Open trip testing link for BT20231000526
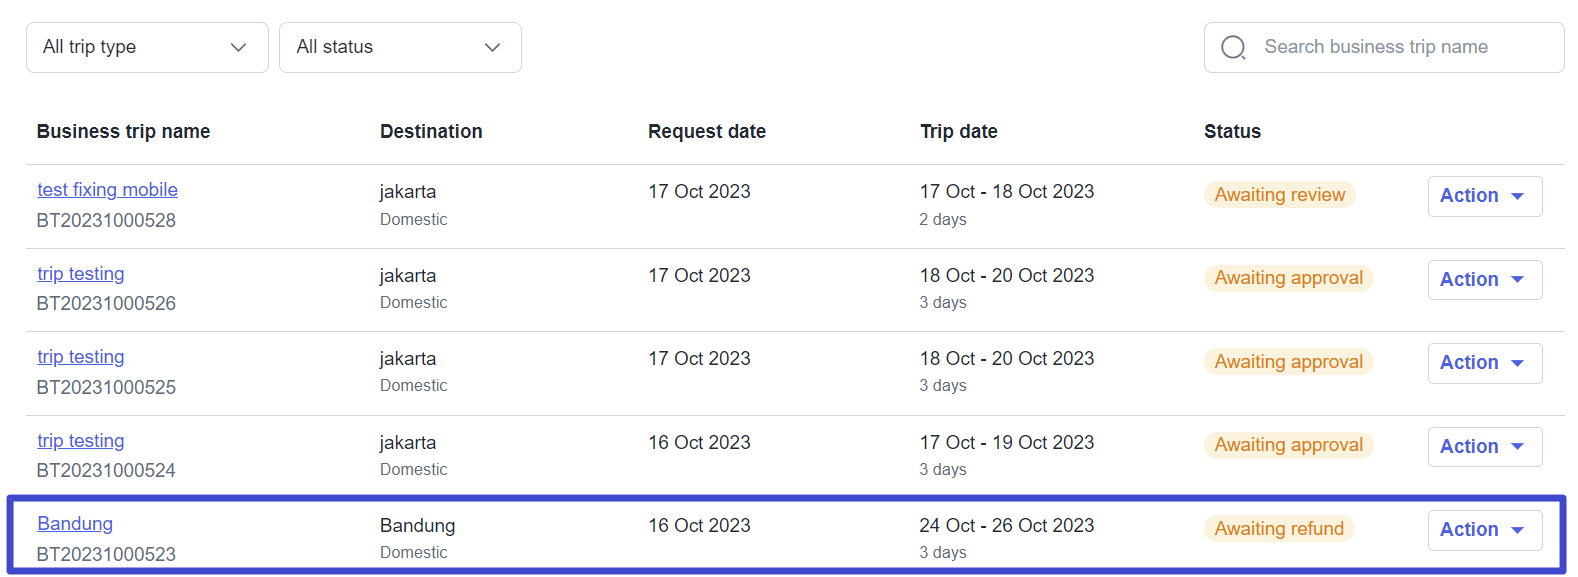Viewport: 1578px width, 577px height. point(81,274)
